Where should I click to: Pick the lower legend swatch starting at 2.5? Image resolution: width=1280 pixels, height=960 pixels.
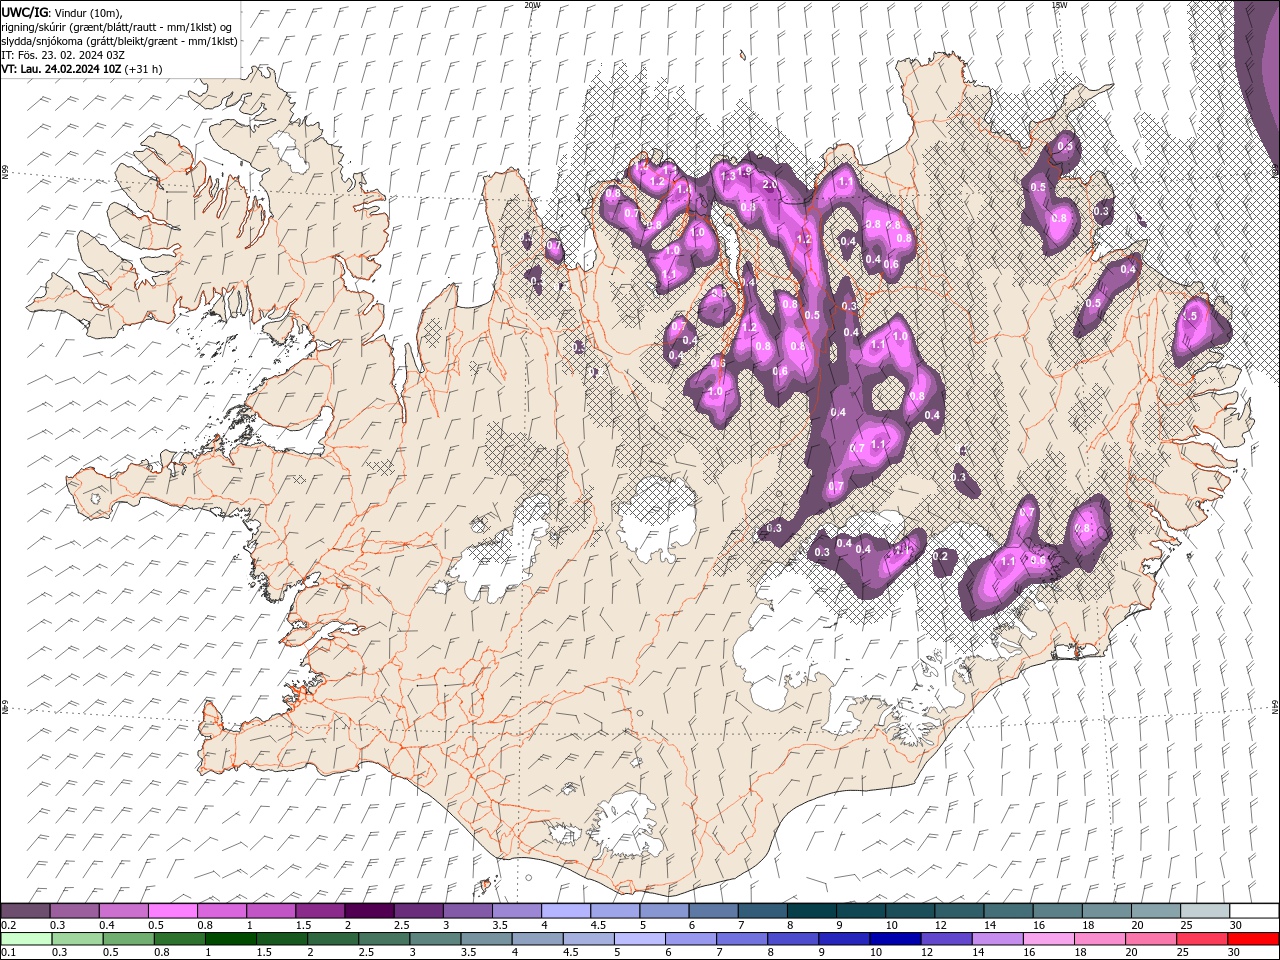click(383, 939)
